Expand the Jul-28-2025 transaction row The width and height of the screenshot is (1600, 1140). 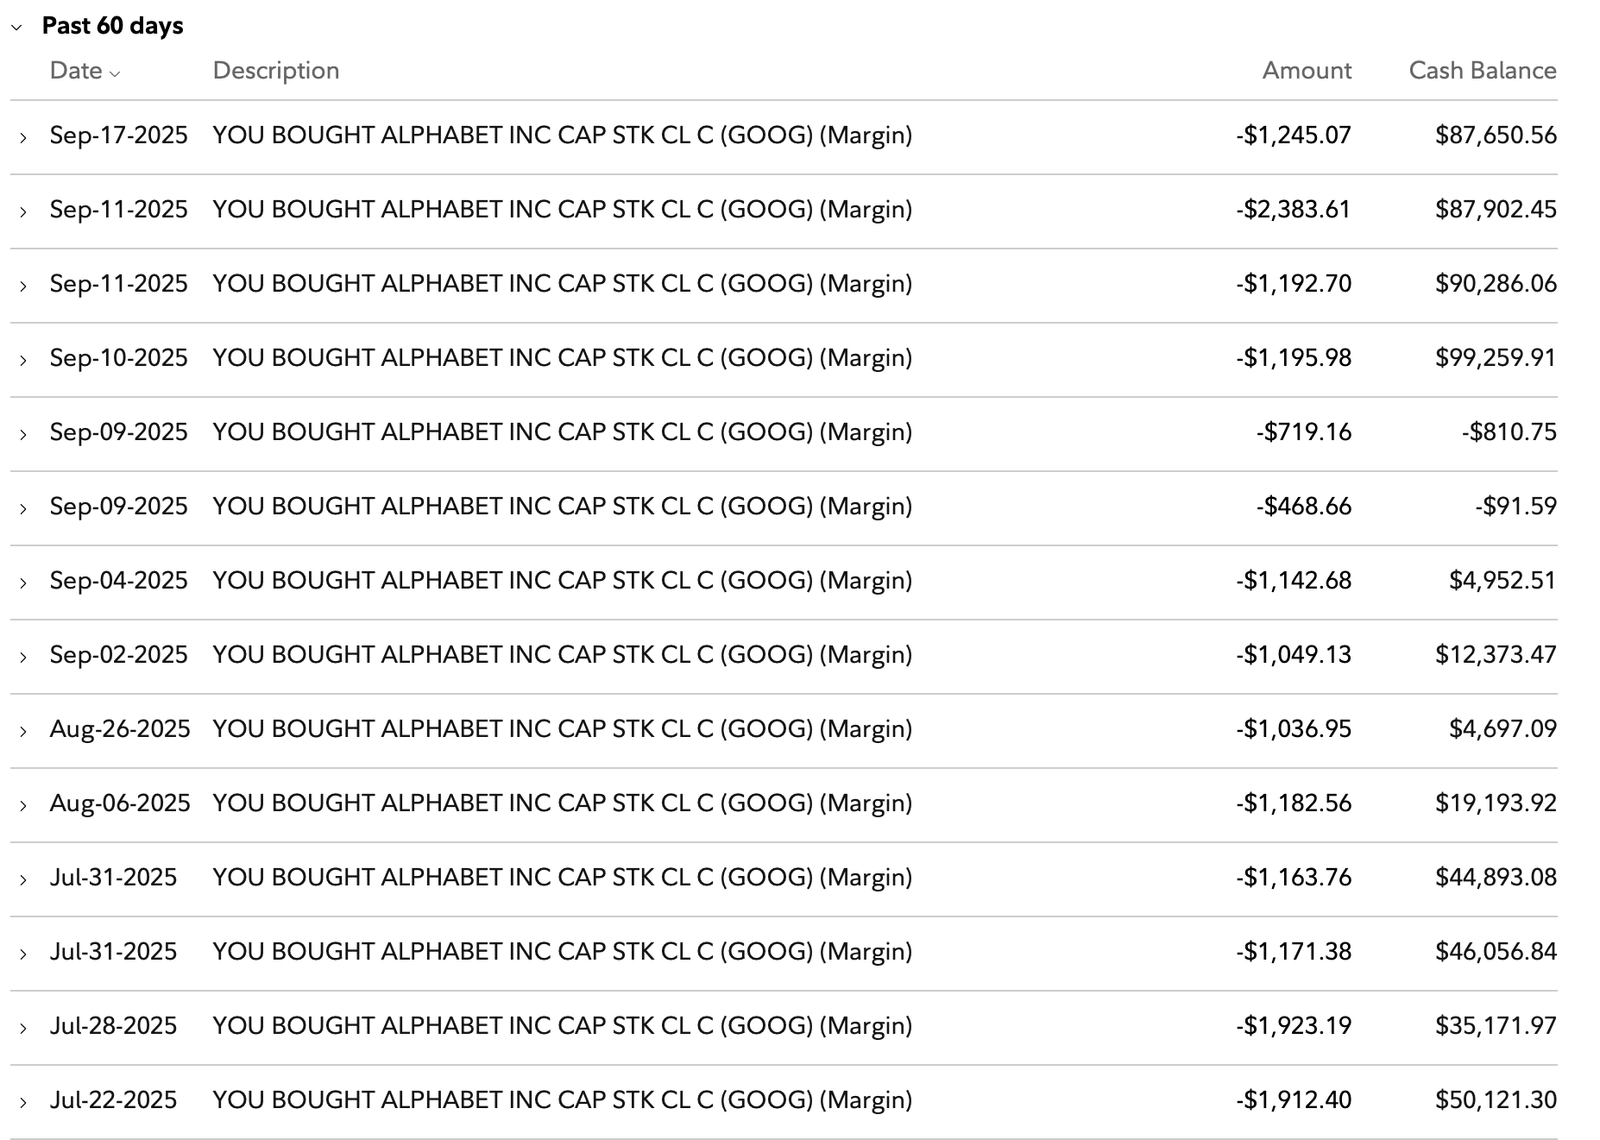23,1027
